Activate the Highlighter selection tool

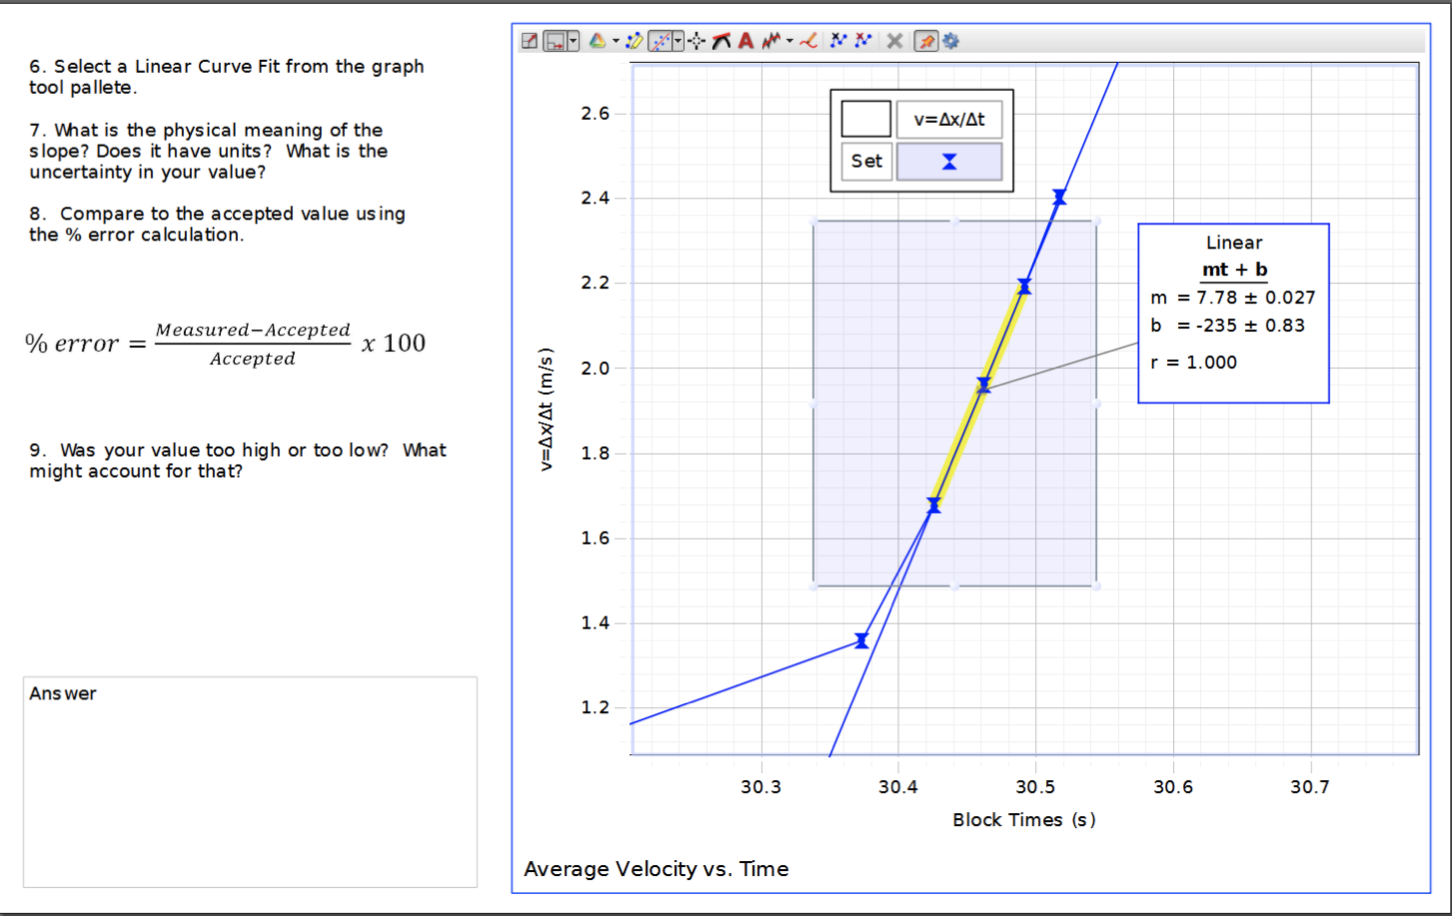point(636,40)
